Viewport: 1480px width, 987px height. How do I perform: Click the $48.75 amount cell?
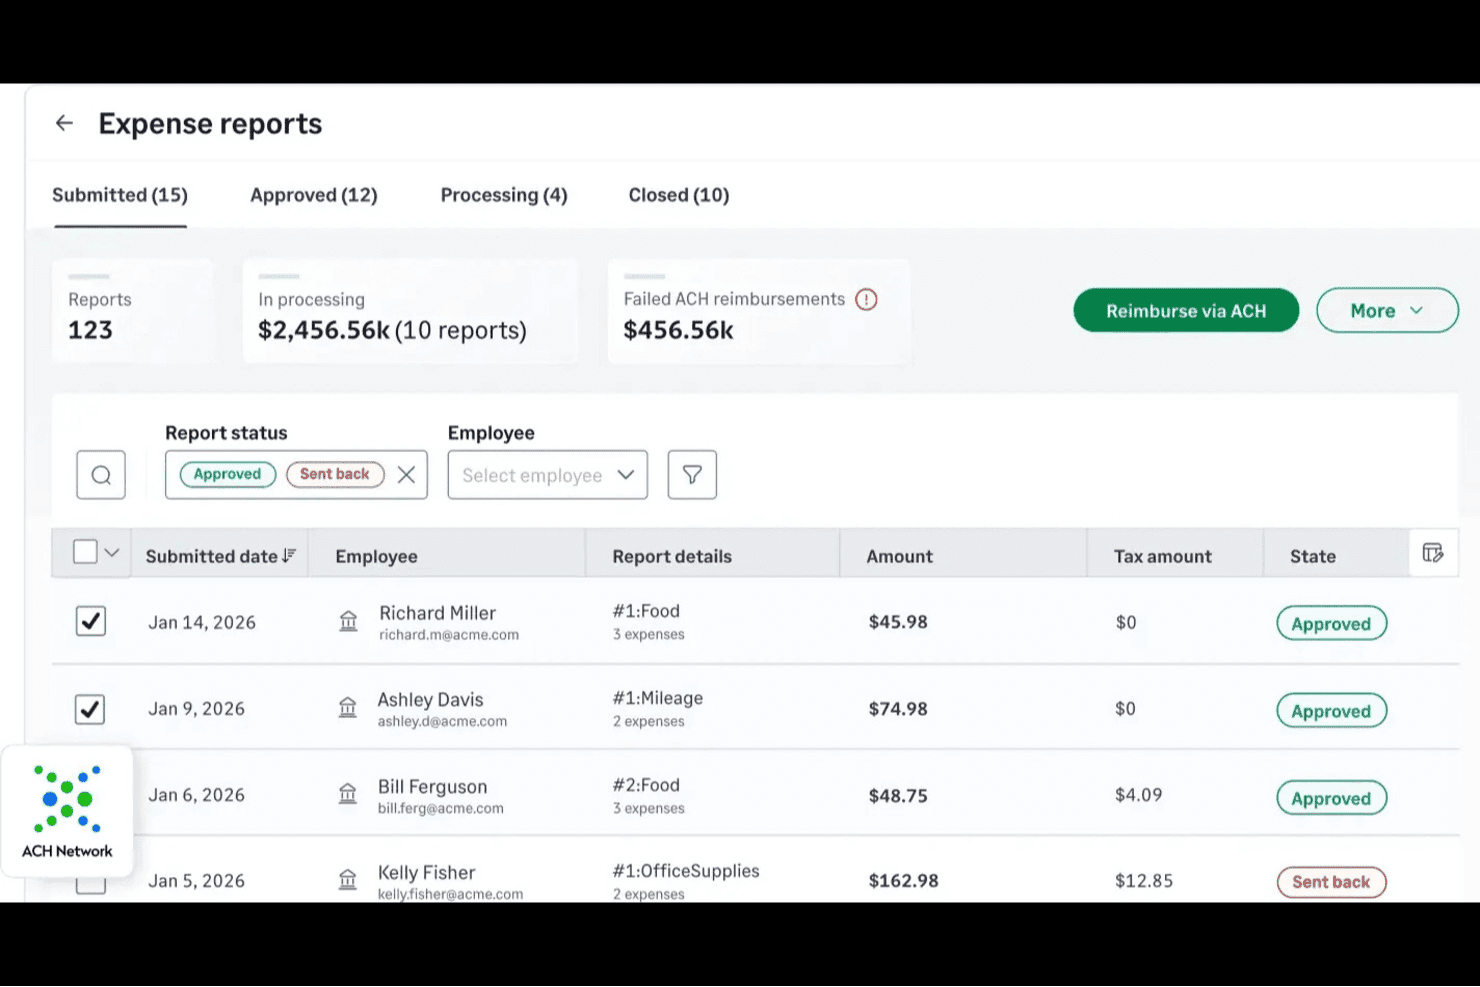(898, 796)
